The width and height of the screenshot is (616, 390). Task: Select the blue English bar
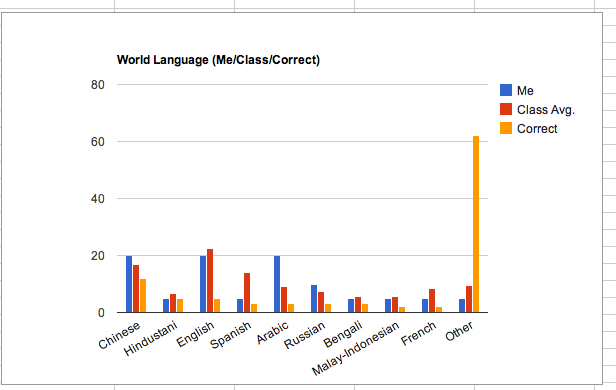pyautogui.click(x=203, y=284)
